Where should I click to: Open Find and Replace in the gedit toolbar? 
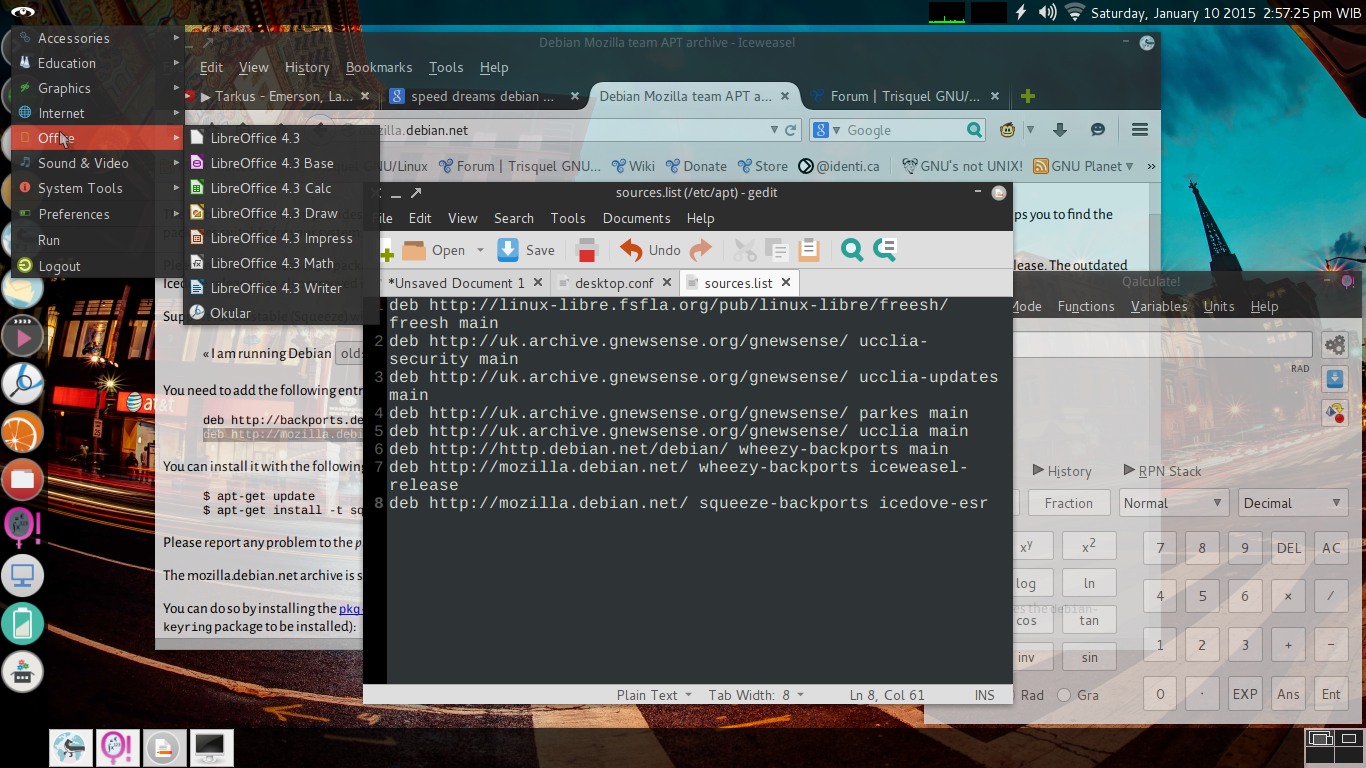tap(884, 250)
